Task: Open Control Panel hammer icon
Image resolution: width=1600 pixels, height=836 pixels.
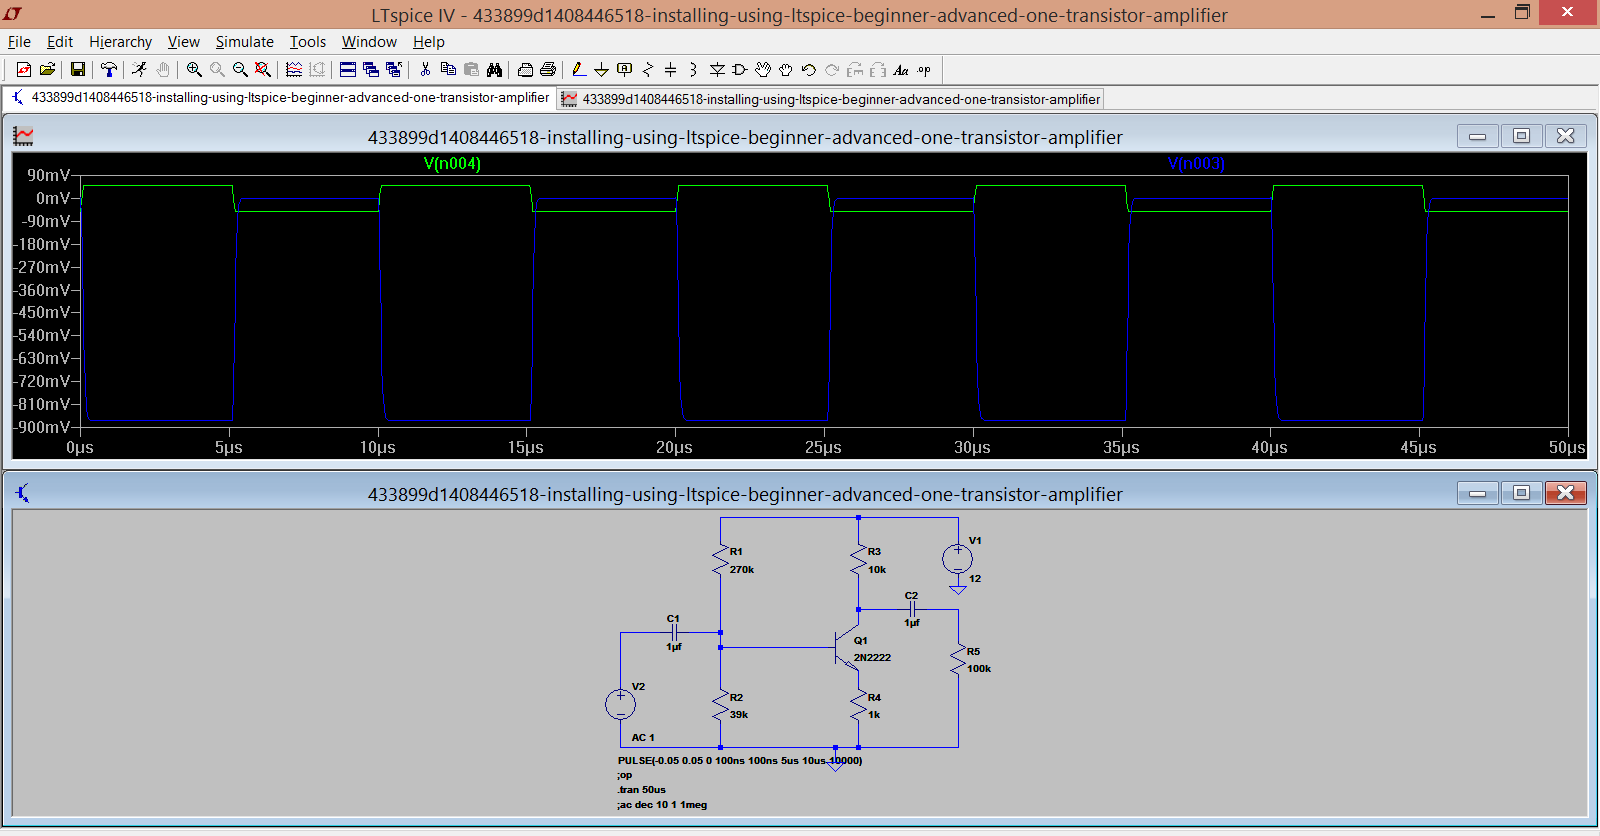Action: click(108, 69)
